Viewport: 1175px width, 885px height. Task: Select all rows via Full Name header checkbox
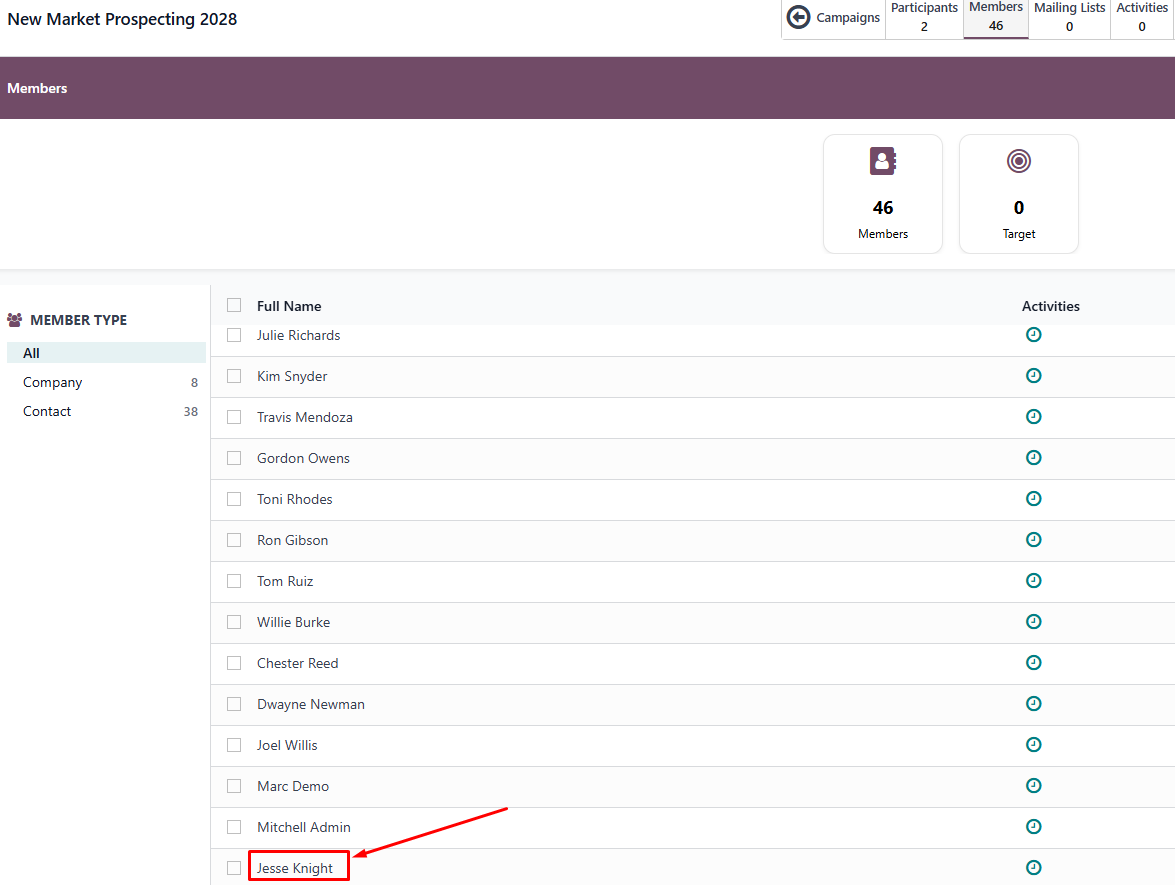[x=234, y=305]
